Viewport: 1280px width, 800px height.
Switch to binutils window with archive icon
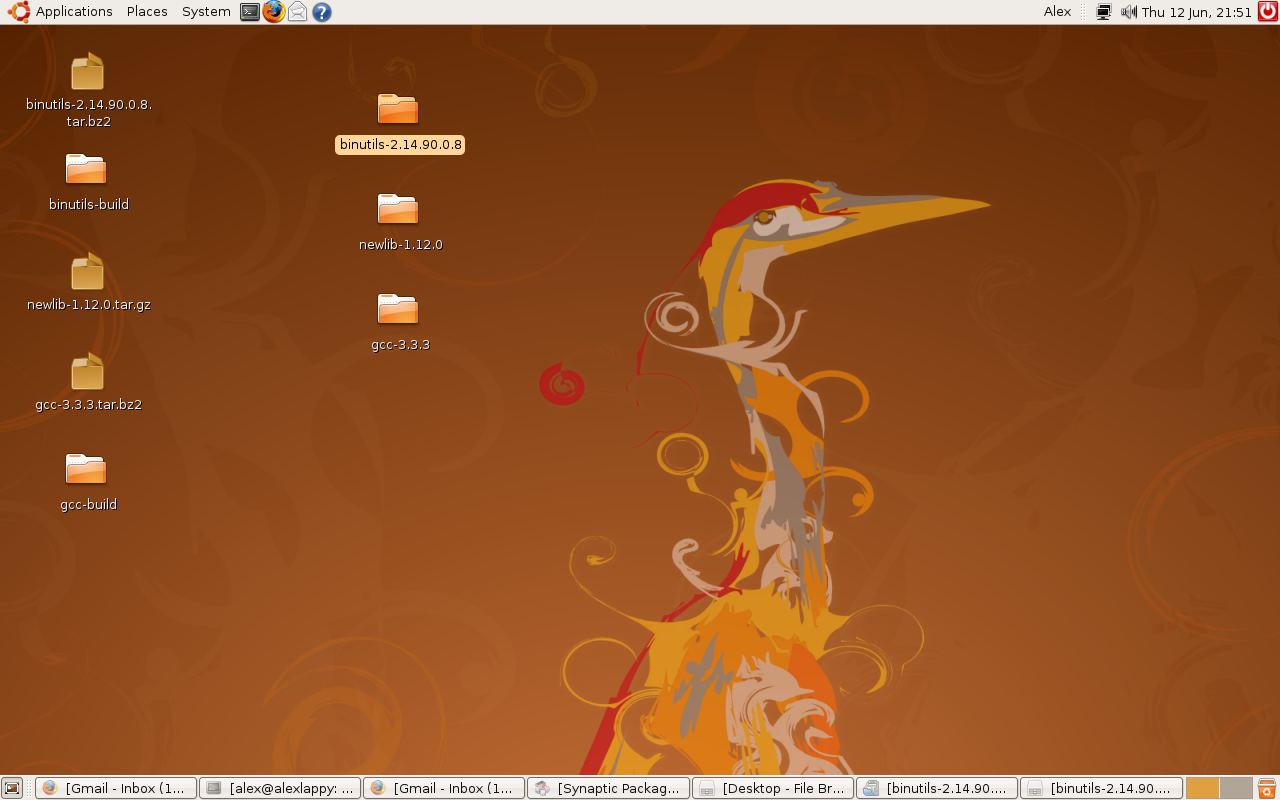pos(937,788)
